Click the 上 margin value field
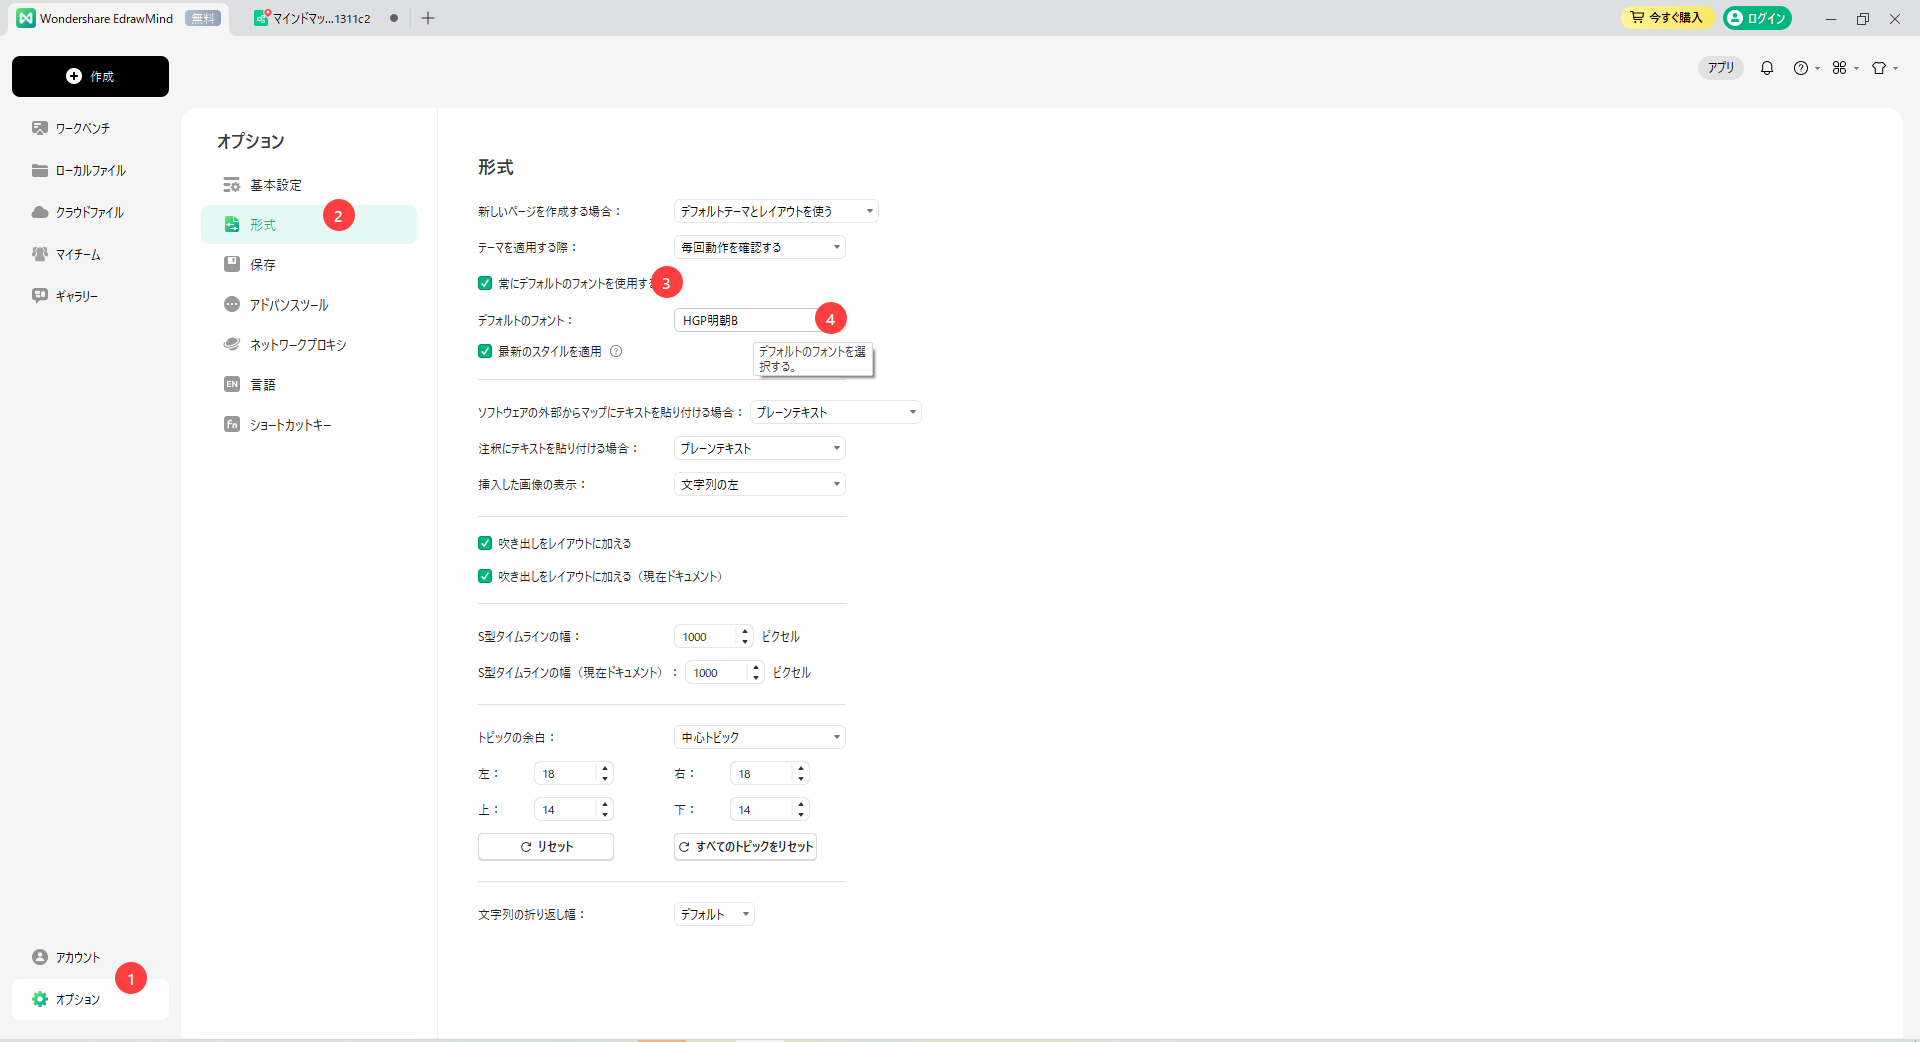 coord(566,809)
